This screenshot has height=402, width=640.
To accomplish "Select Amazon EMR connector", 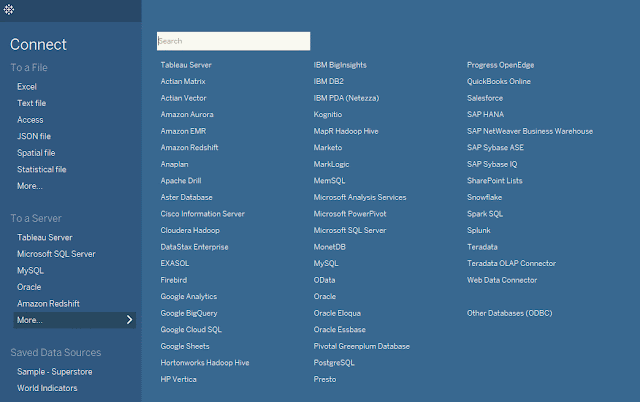I will pos(183,131).
